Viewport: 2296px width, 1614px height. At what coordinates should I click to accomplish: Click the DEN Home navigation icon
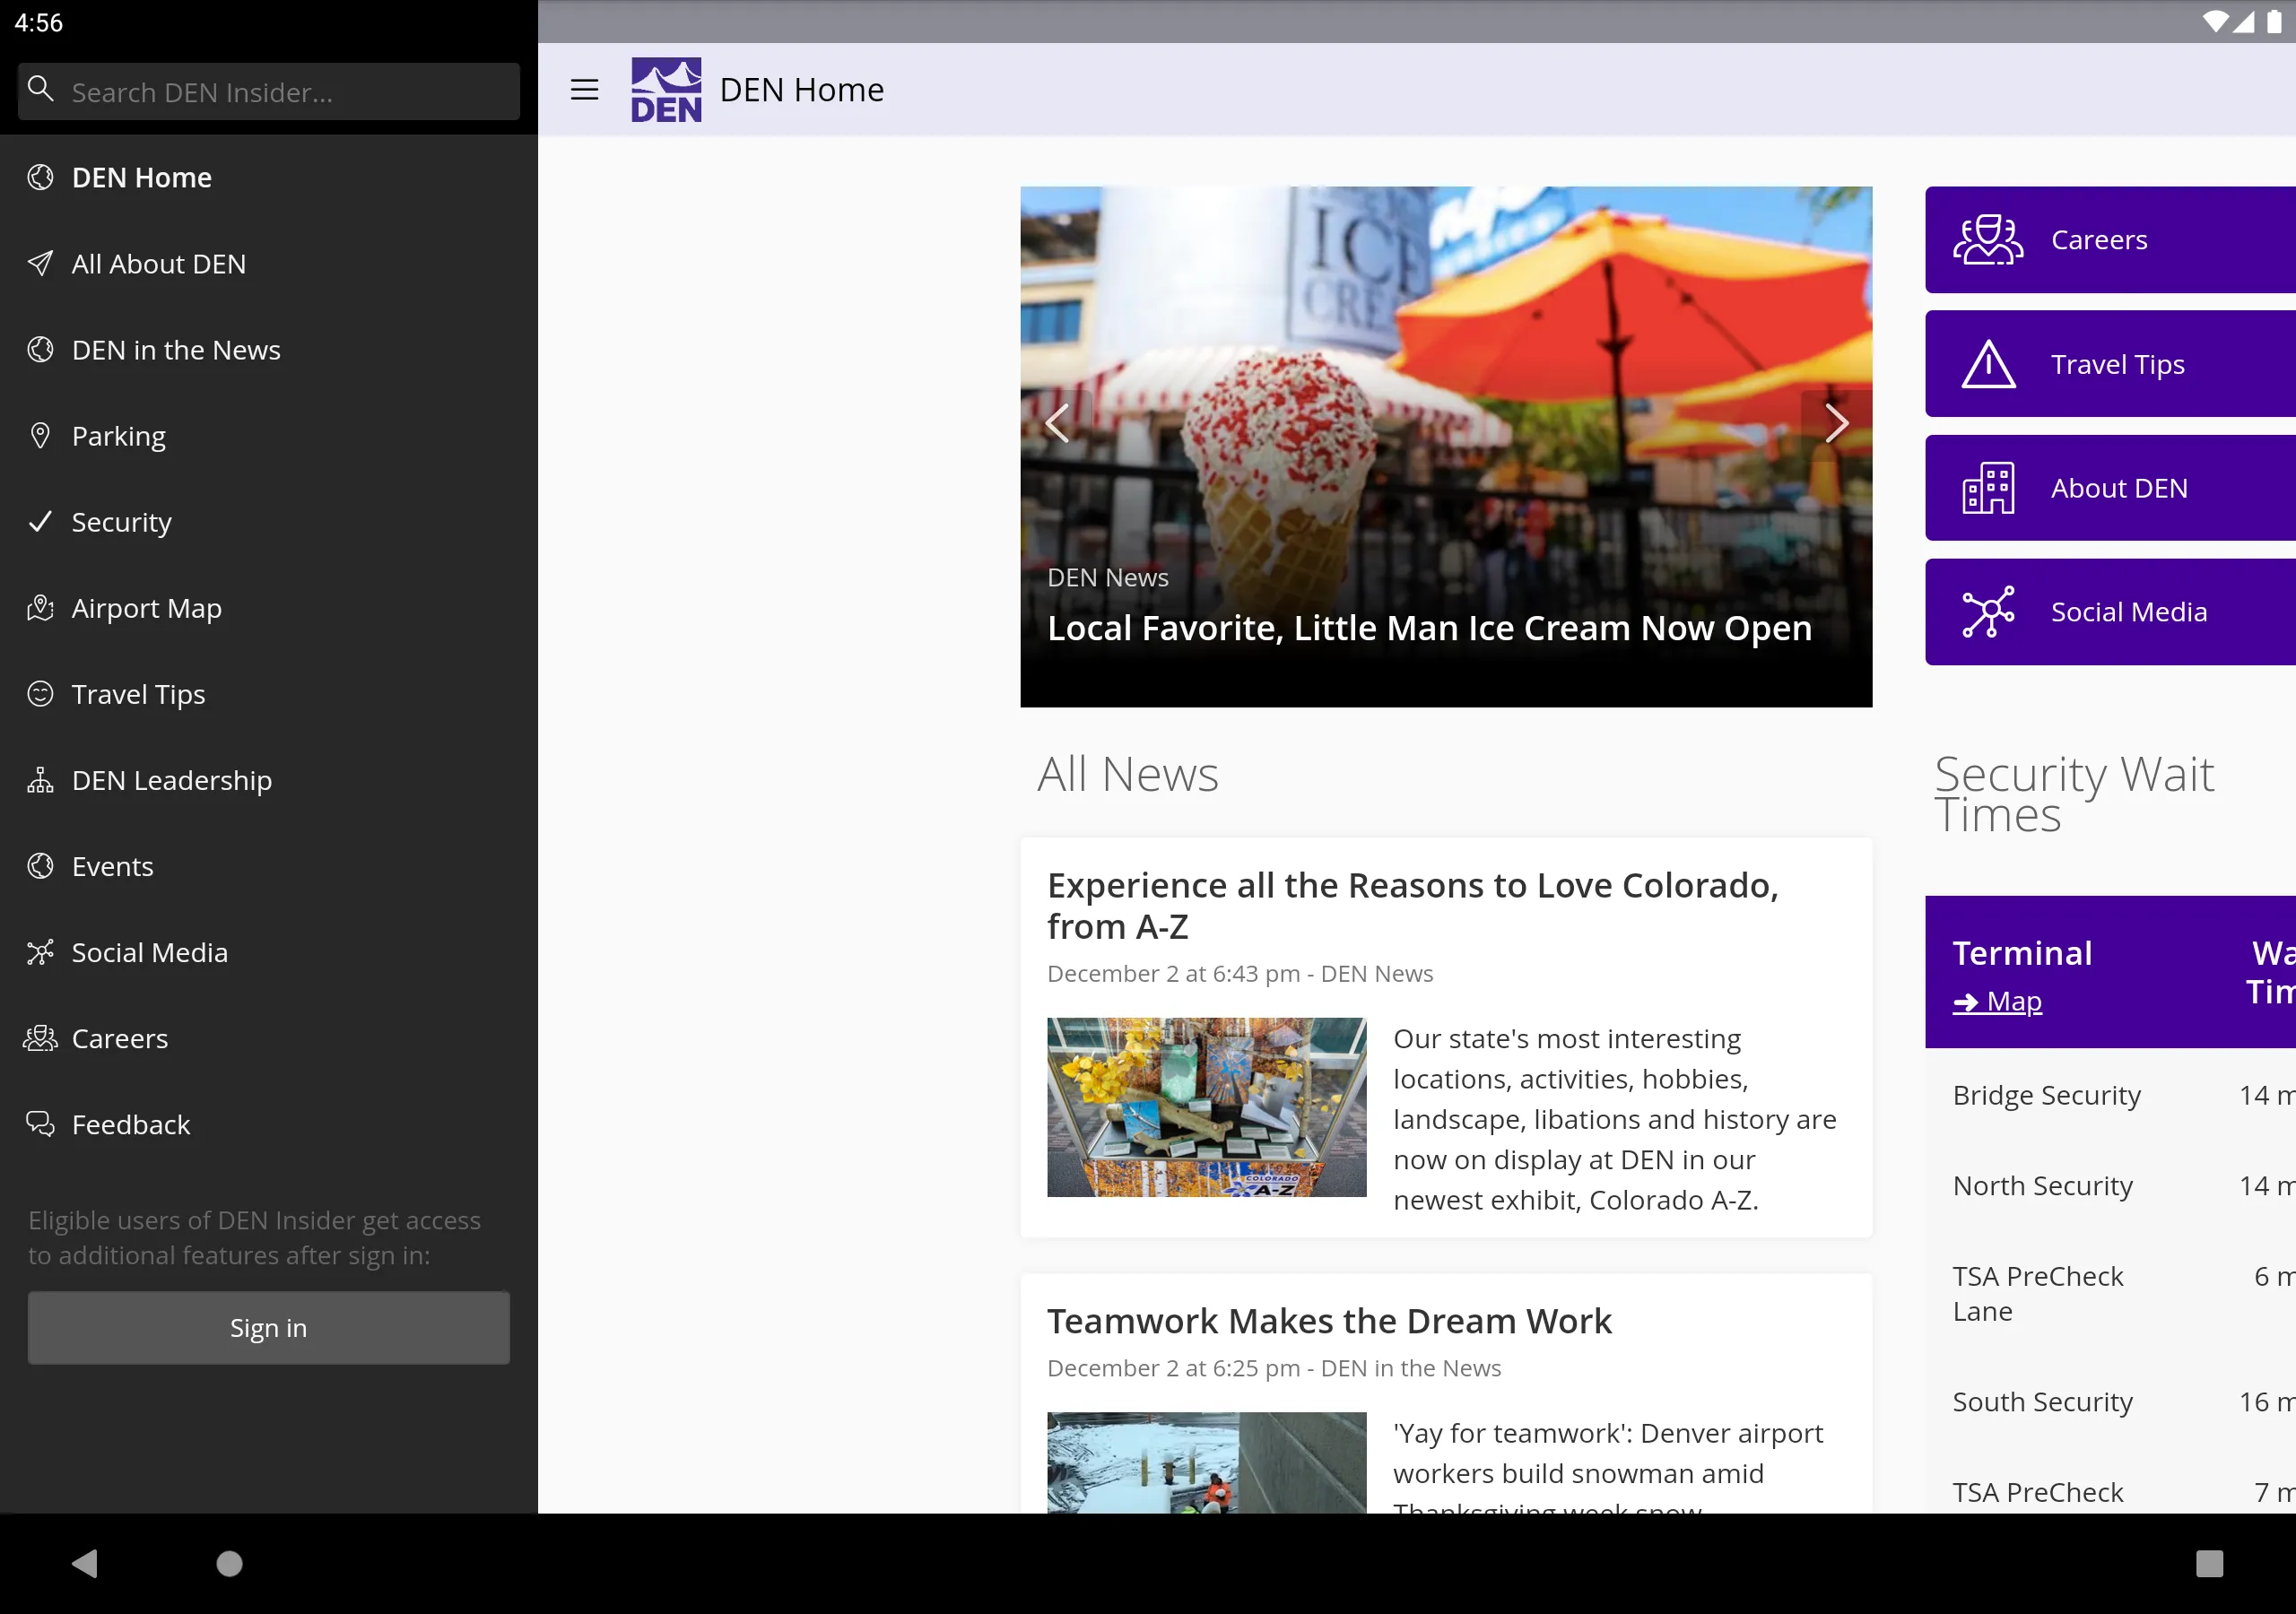(40, 177)
